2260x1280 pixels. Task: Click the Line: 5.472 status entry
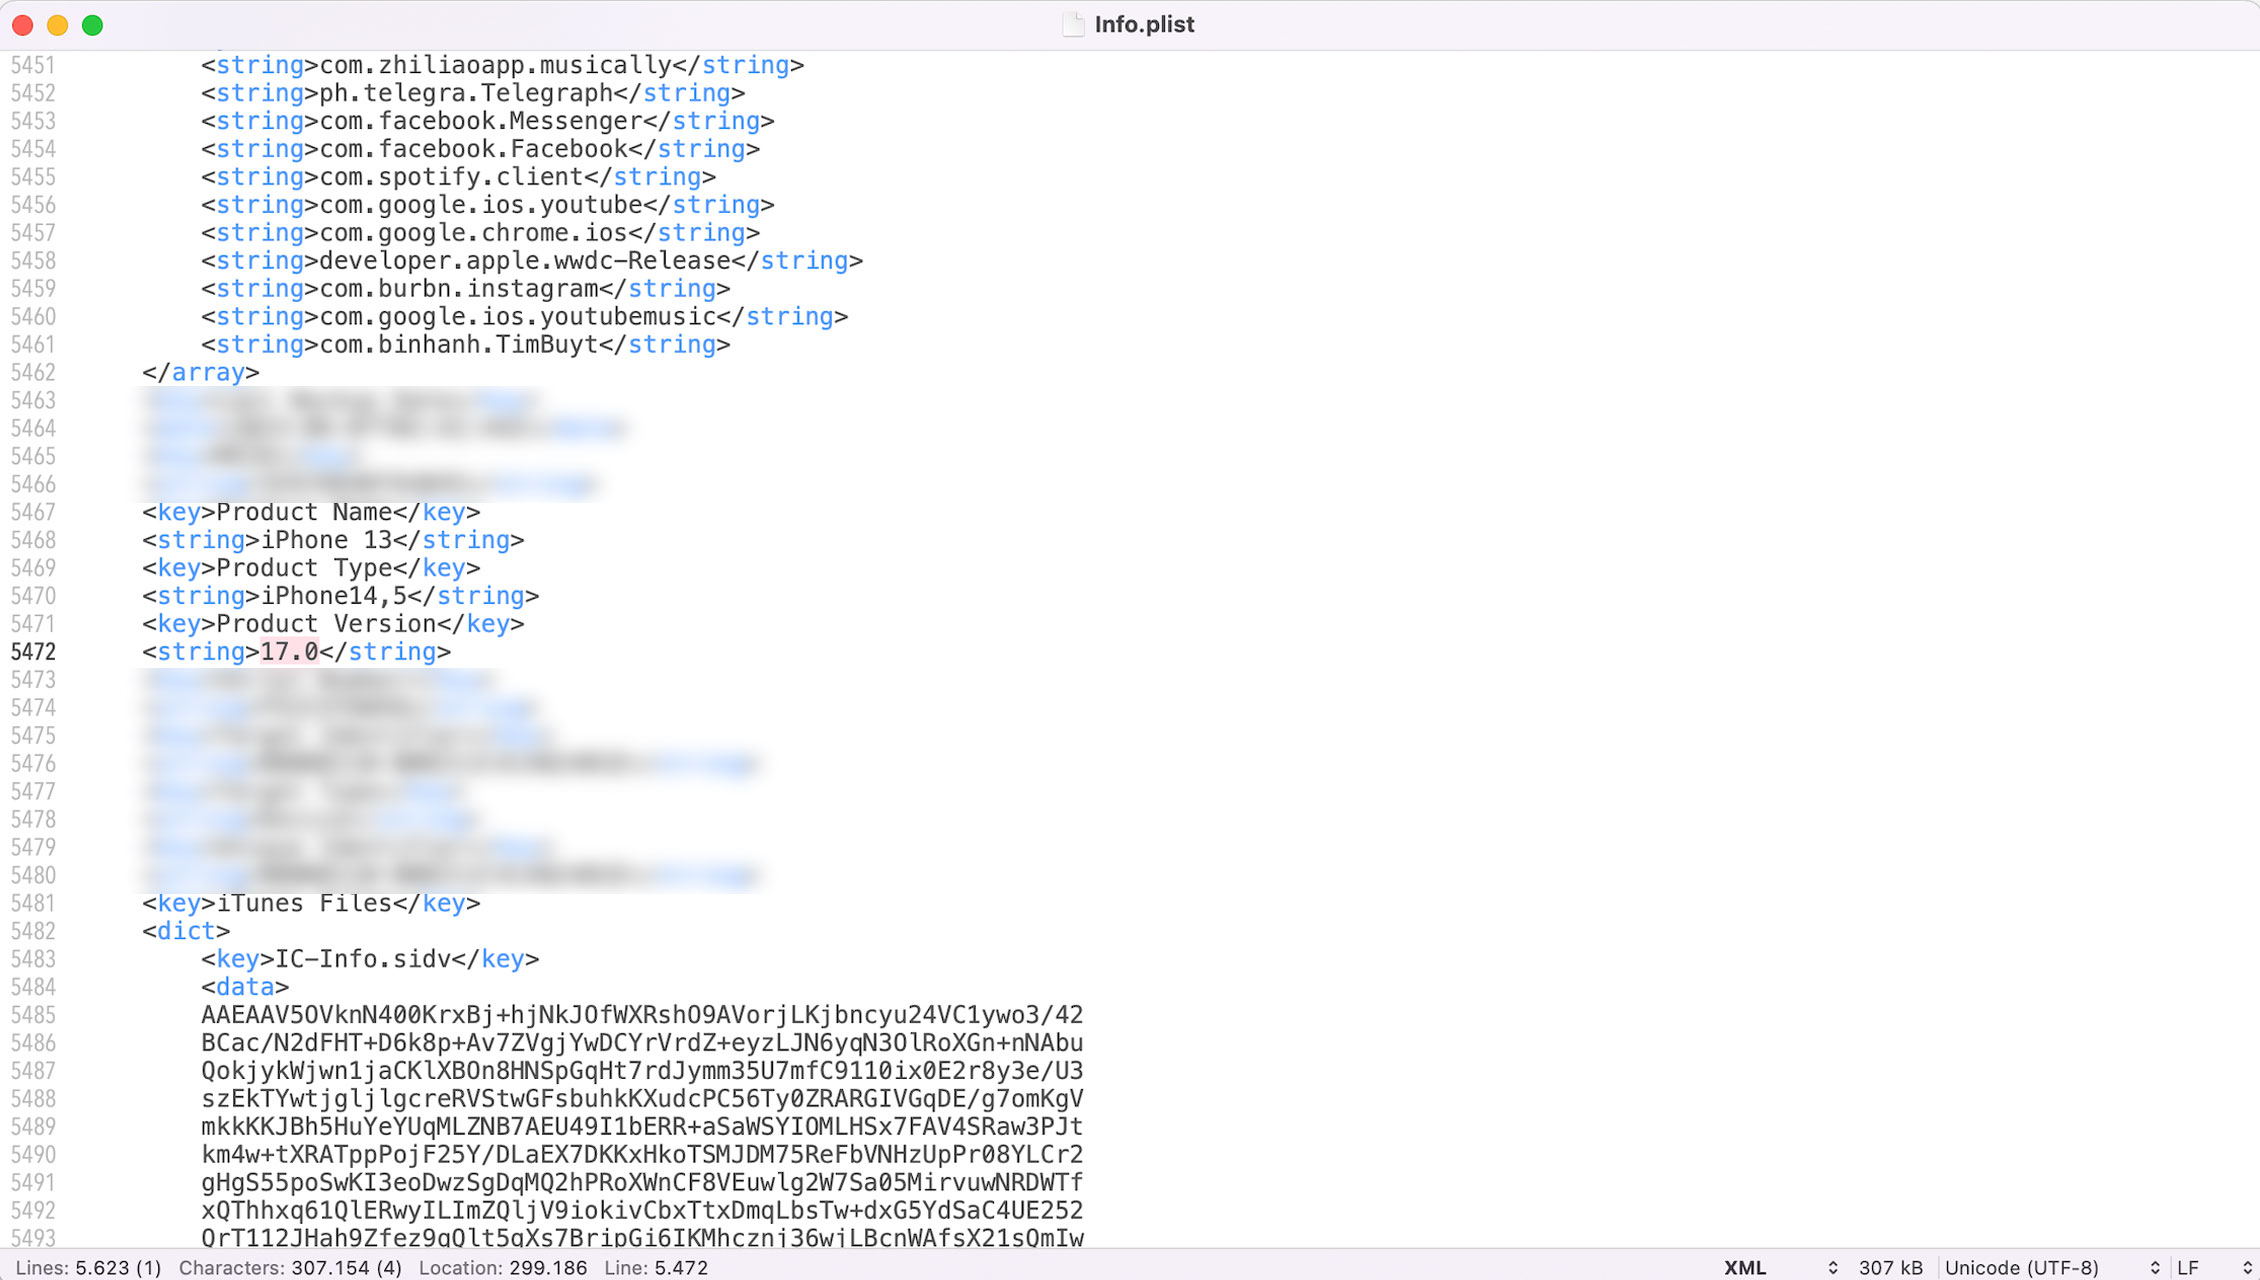click(x=656, y=1267)
